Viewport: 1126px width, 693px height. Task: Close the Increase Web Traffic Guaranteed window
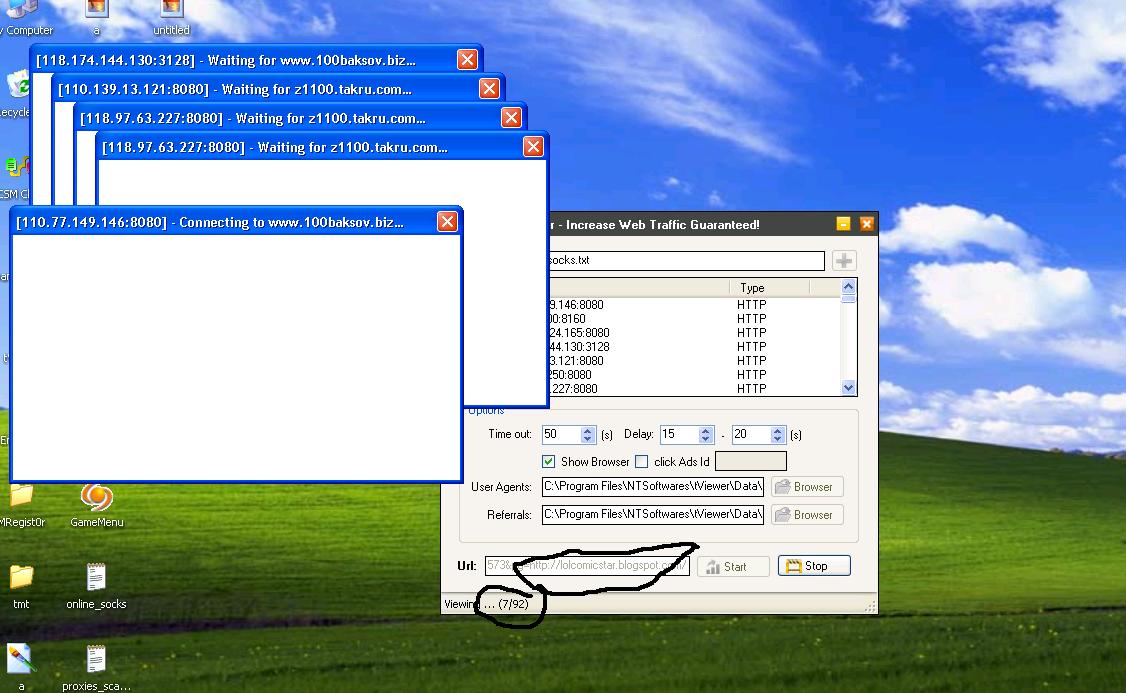(867, 224)
